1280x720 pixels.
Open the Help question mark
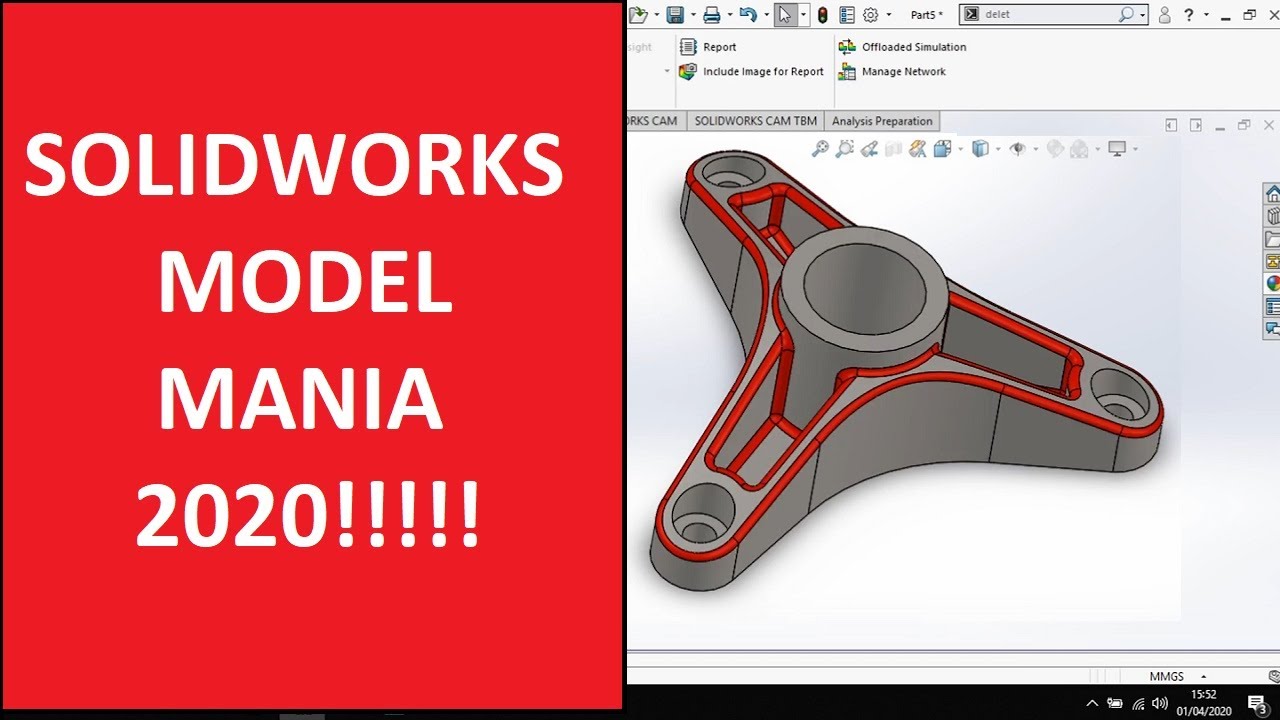pyautogui.click(x=1189, y=14)
